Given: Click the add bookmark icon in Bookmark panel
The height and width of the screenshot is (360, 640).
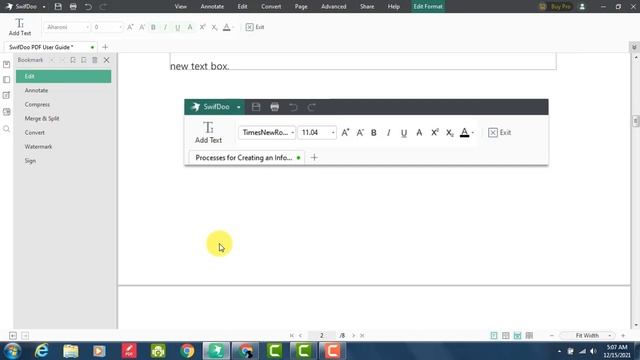Looking at the screenshot, I should pyautogui.click(x=73, y=60).
